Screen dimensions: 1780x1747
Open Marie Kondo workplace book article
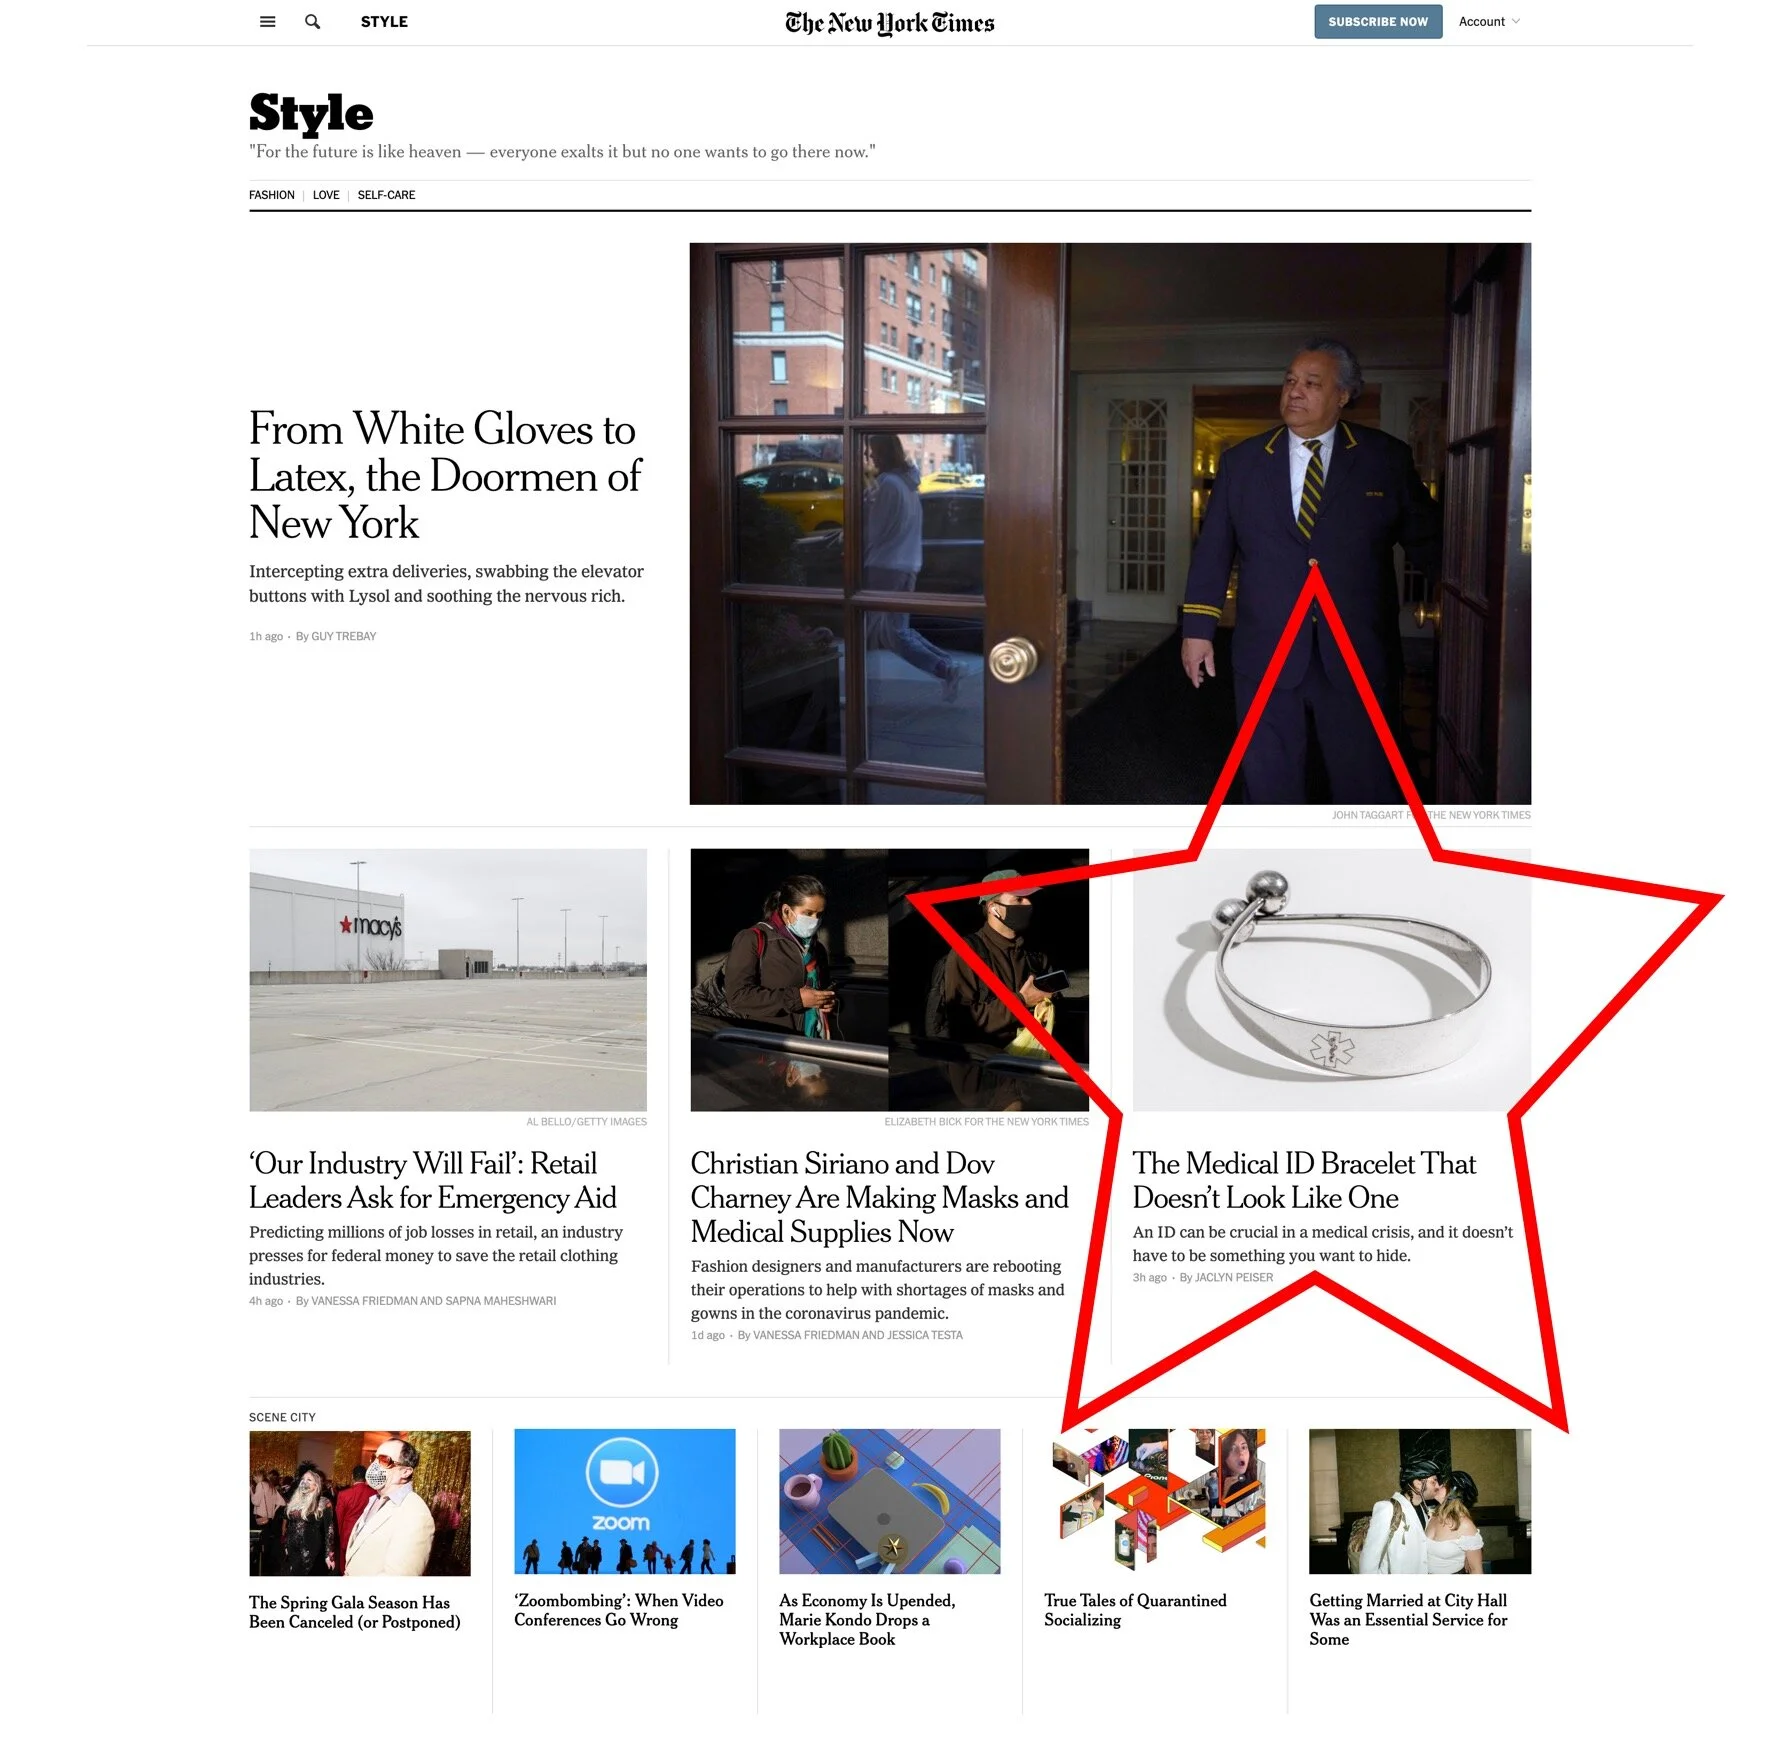[867, 1619]
